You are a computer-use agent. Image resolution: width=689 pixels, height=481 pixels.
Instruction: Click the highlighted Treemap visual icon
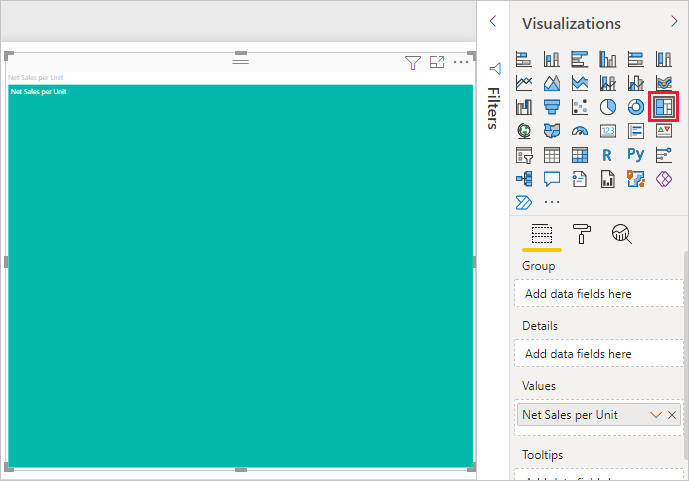[x=664, y=107]
